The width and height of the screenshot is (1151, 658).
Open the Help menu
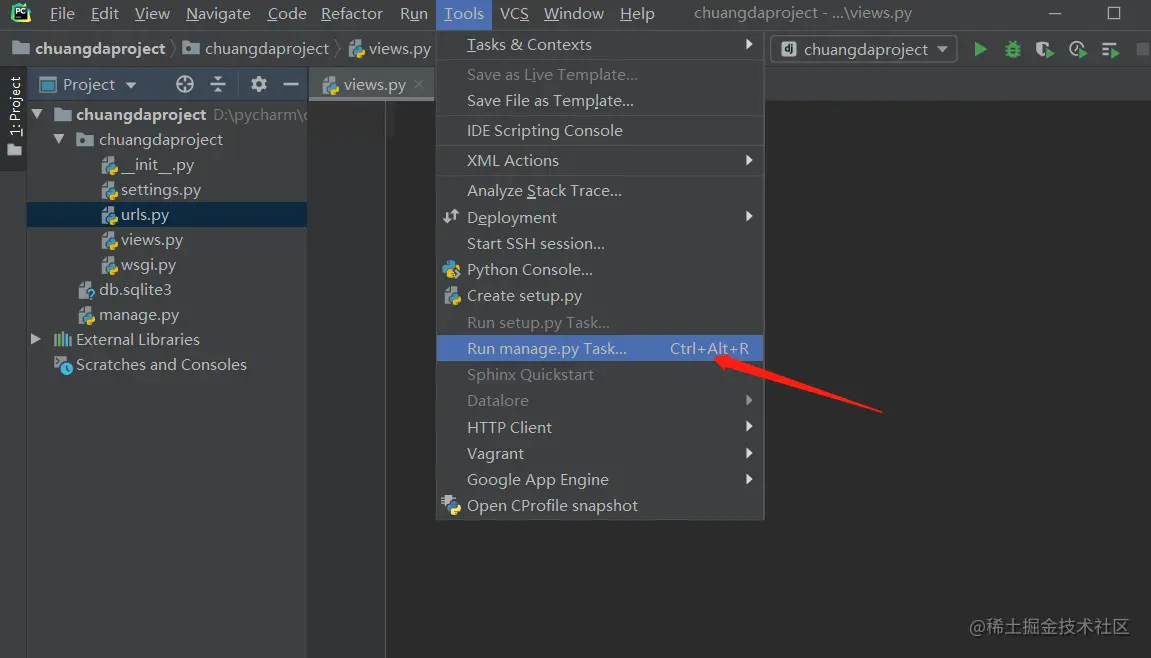pos(637,13)
